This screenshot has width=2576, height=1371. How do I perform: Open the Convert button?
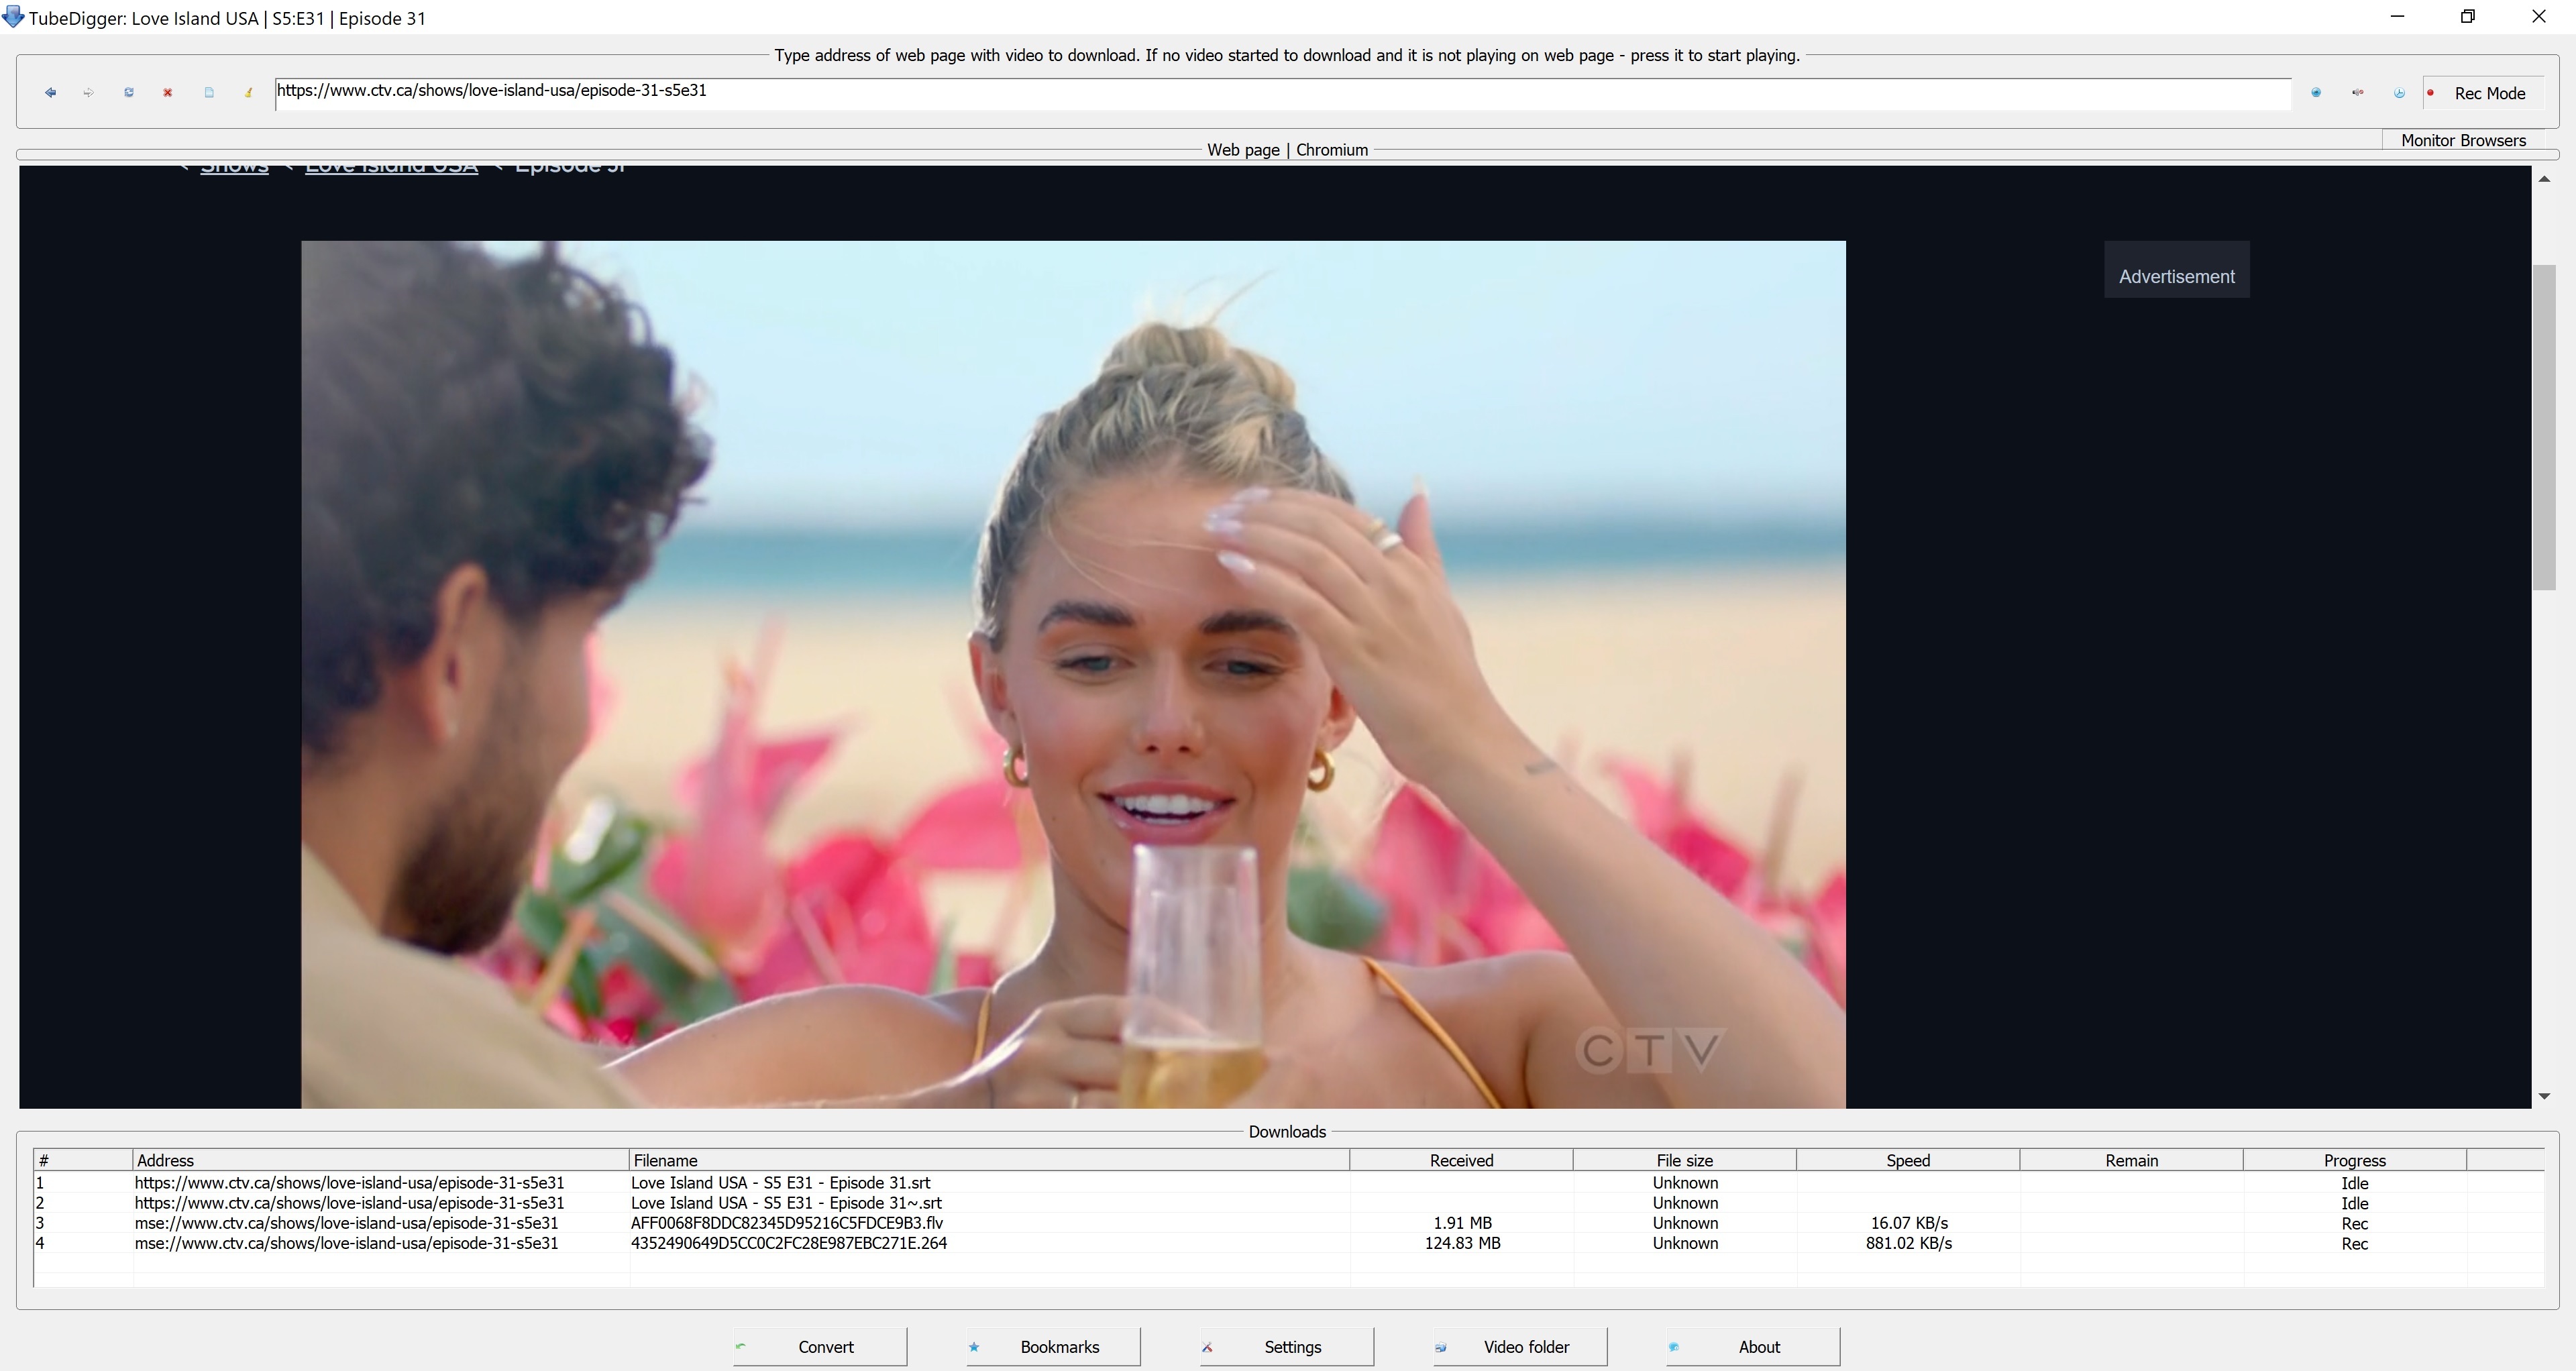[x=819, y=1346]
